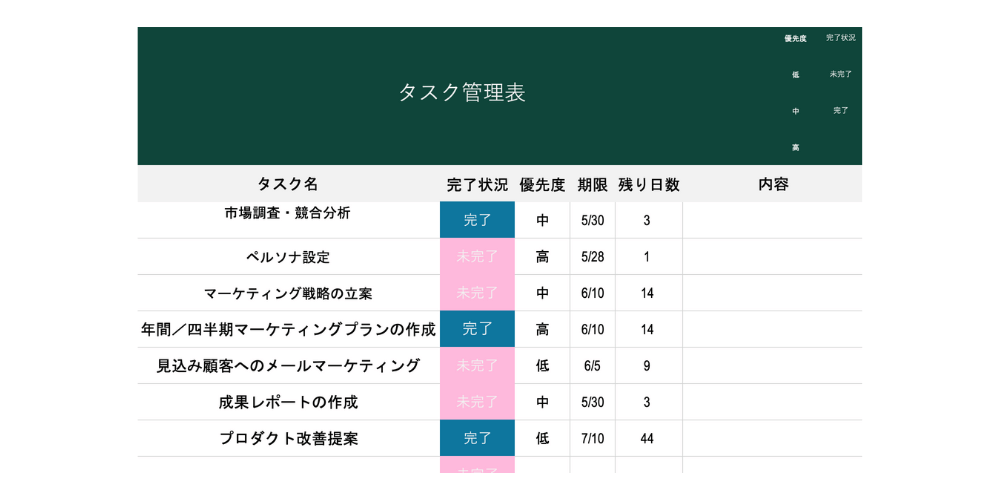Click the 内容 column header

point(773,184)
